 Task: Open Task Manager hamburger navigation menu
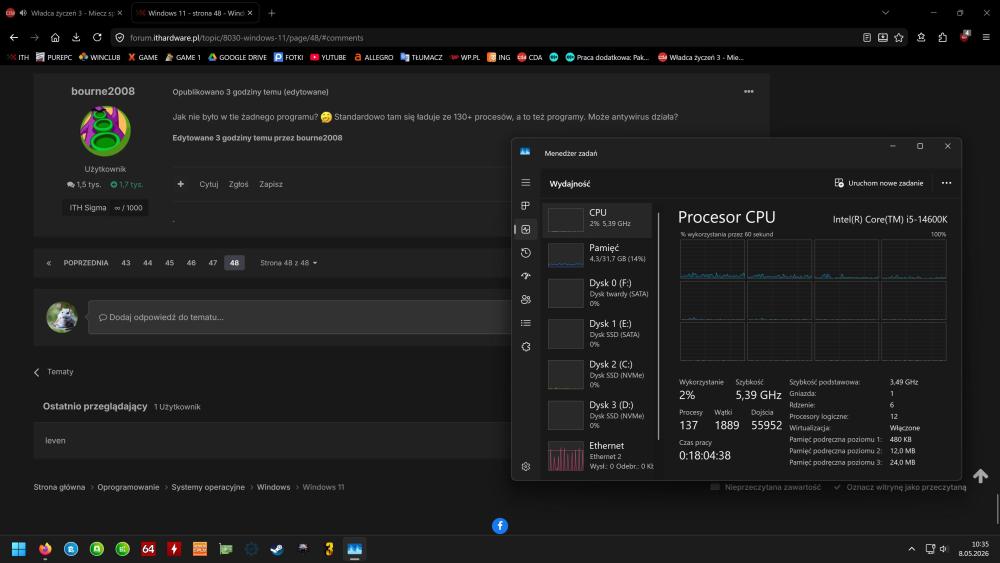tap(526, 183)
